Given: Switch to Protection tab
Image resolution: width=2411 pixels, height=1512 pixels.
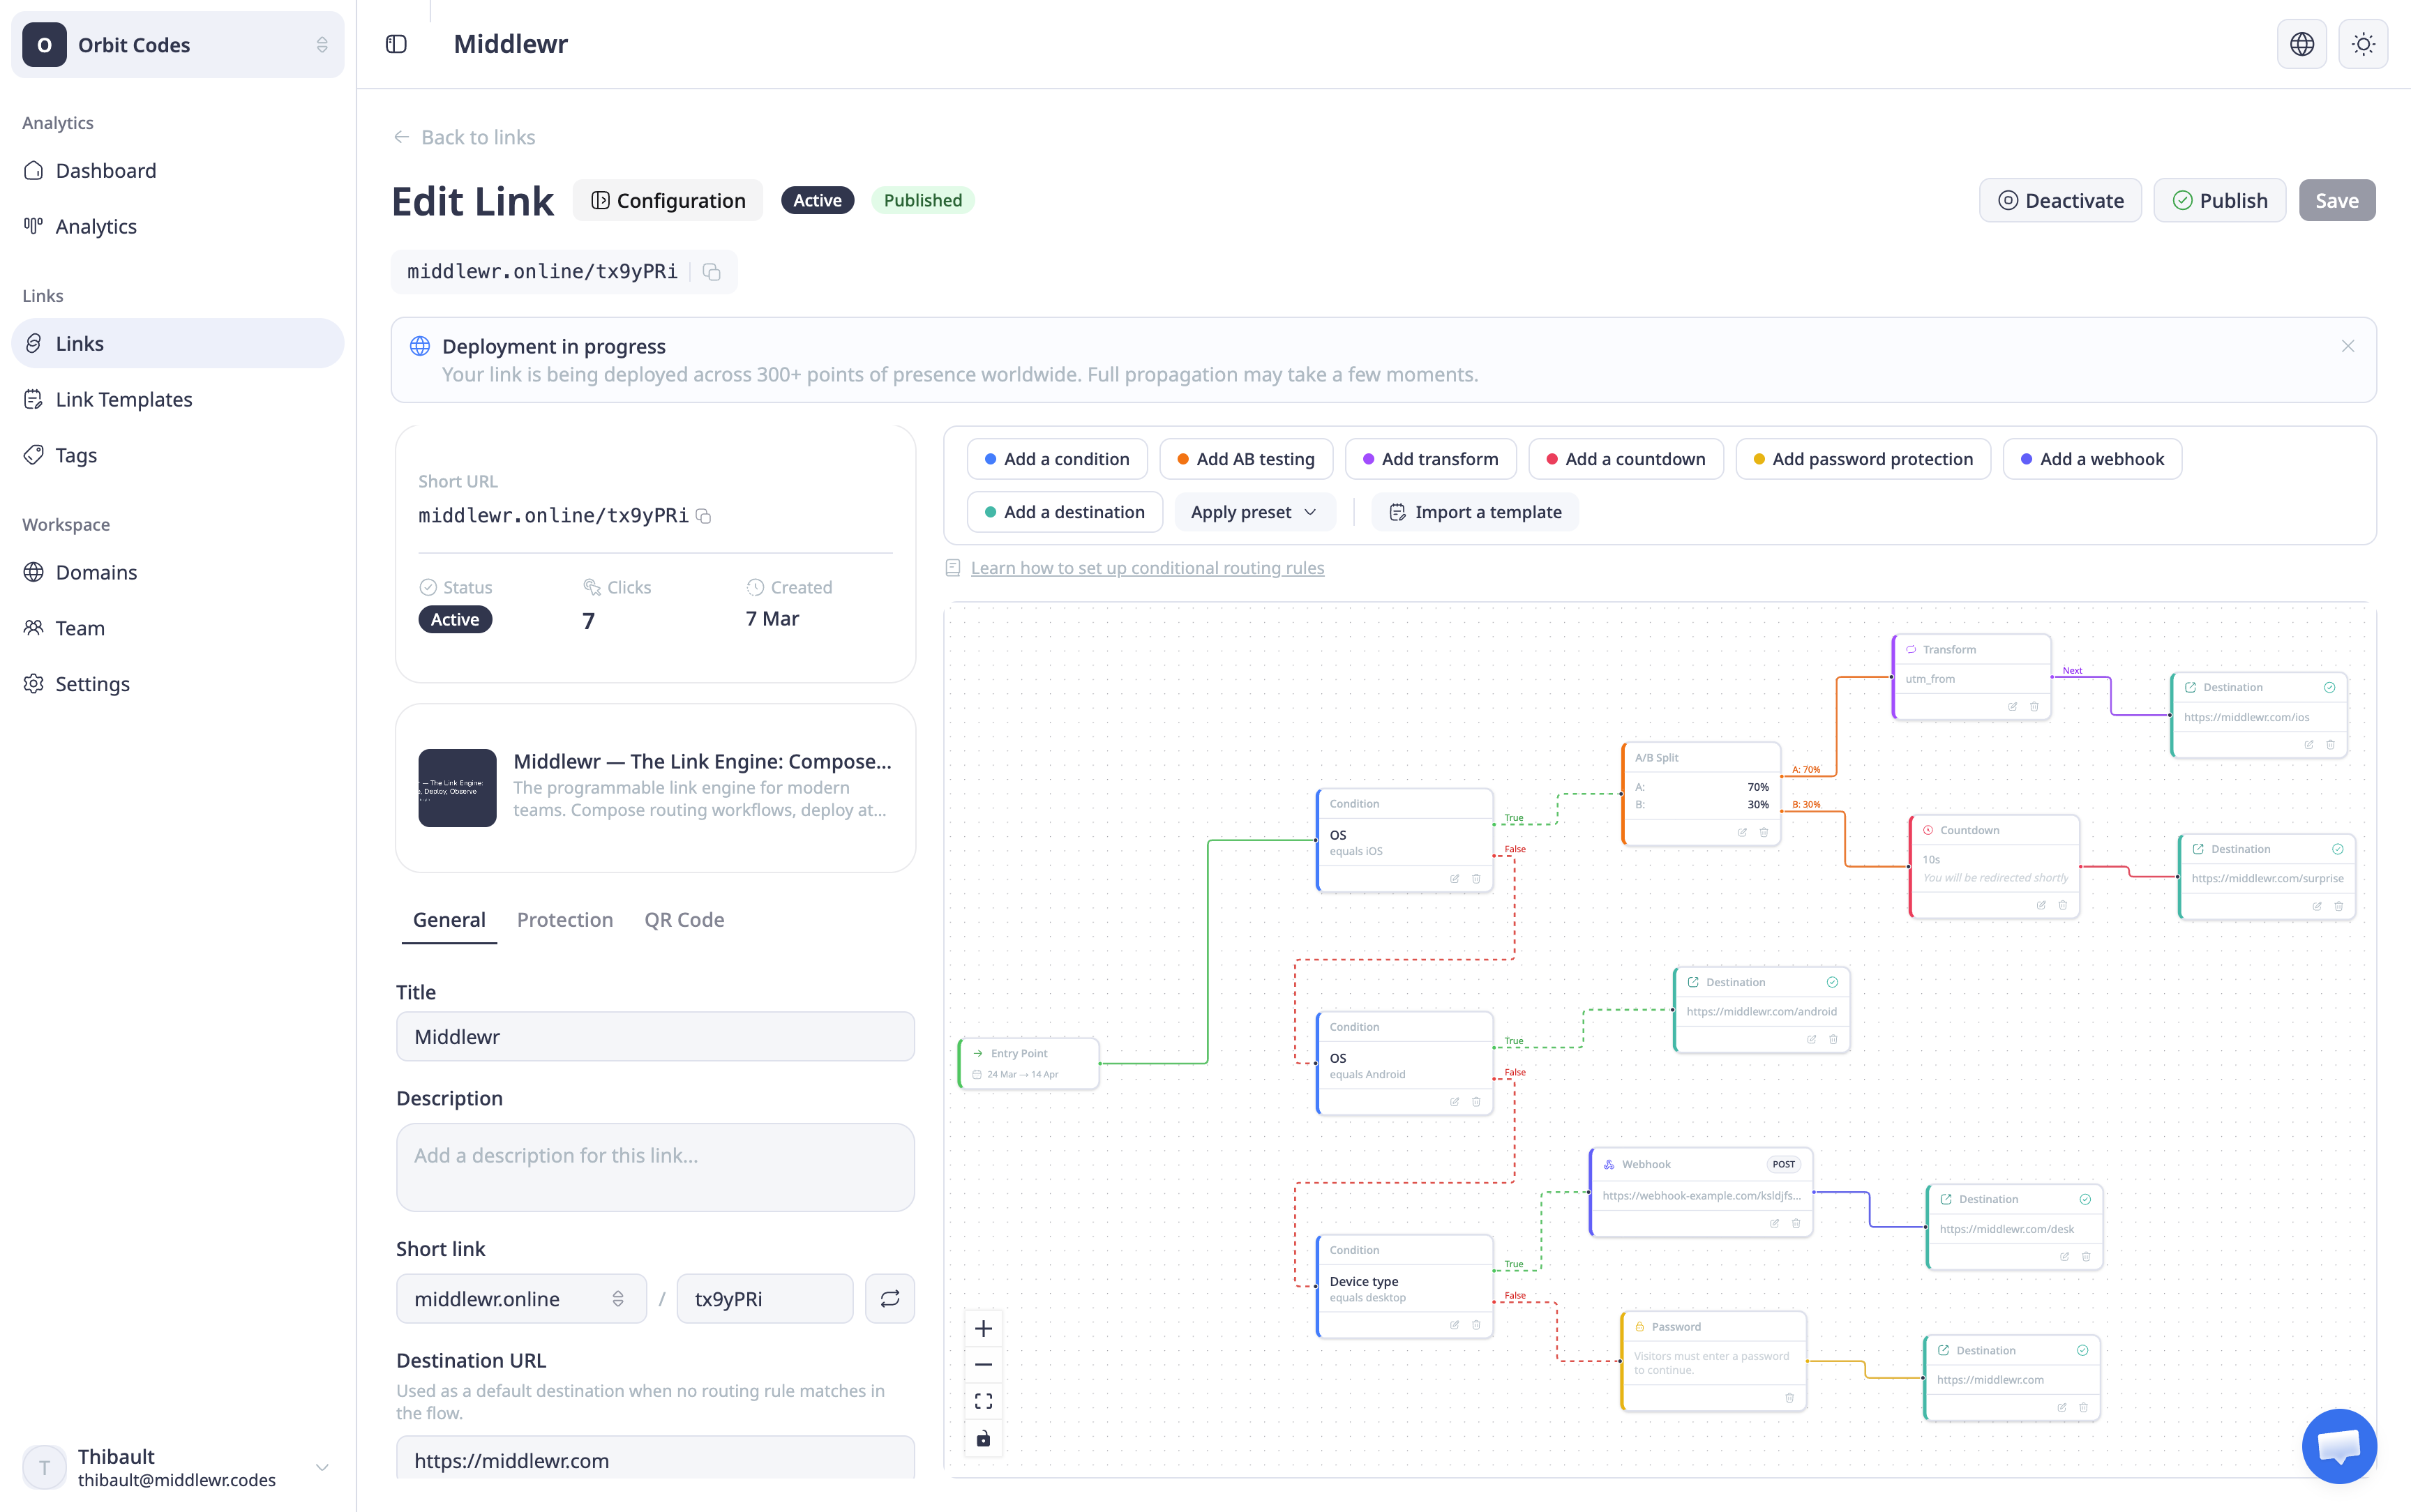Looking at the screenshot, I should (x=564, y=919).
